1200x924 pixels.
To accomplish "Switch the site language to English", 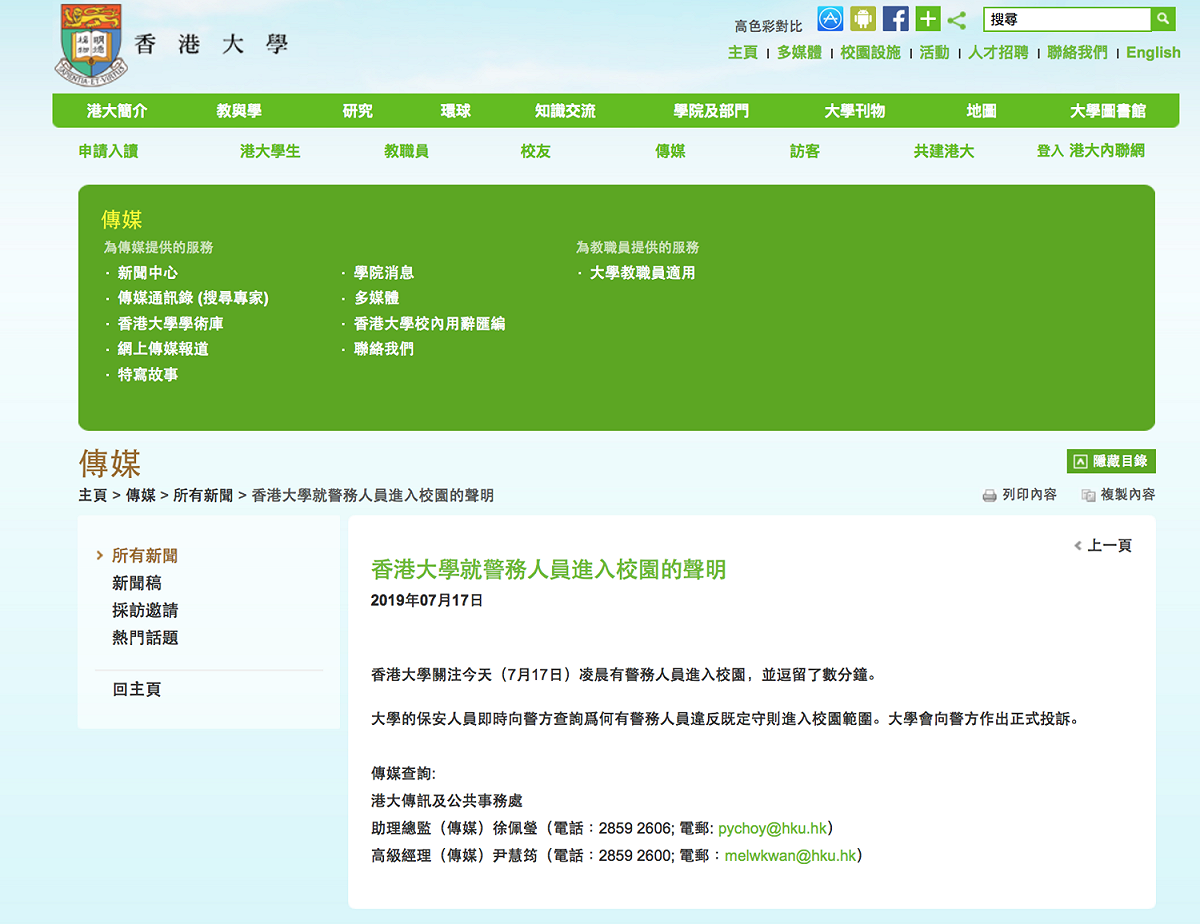I will [x=1153, y=53].
